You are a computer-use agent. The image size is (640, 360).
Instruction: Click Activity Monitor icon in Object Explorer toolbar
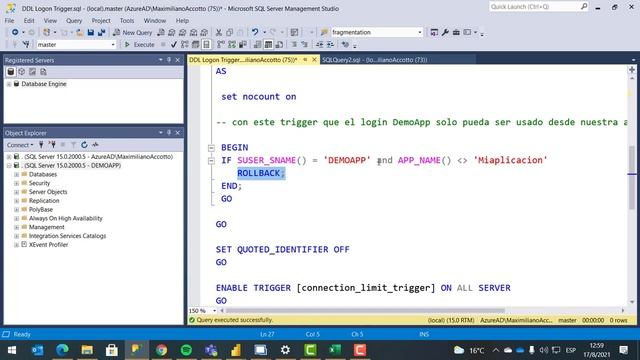95,145
